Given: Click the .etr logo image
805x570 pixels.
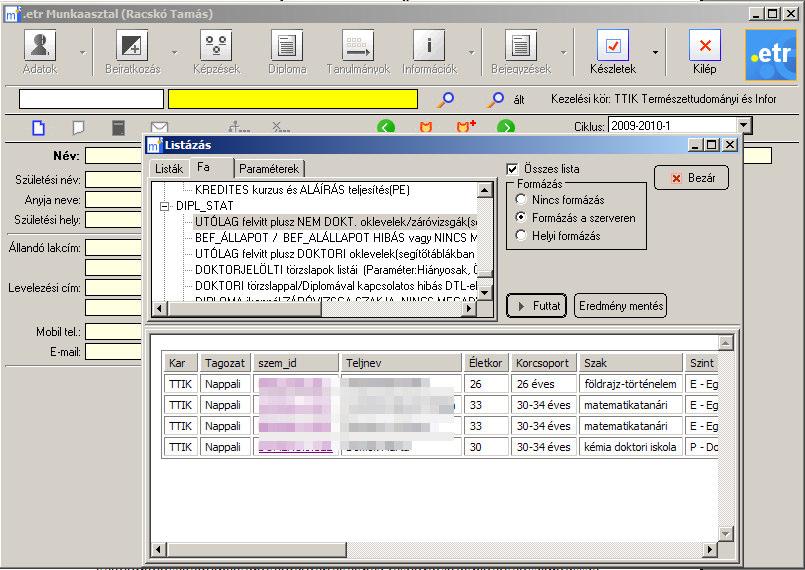Looking at the screenshot, I should [771, 55].
